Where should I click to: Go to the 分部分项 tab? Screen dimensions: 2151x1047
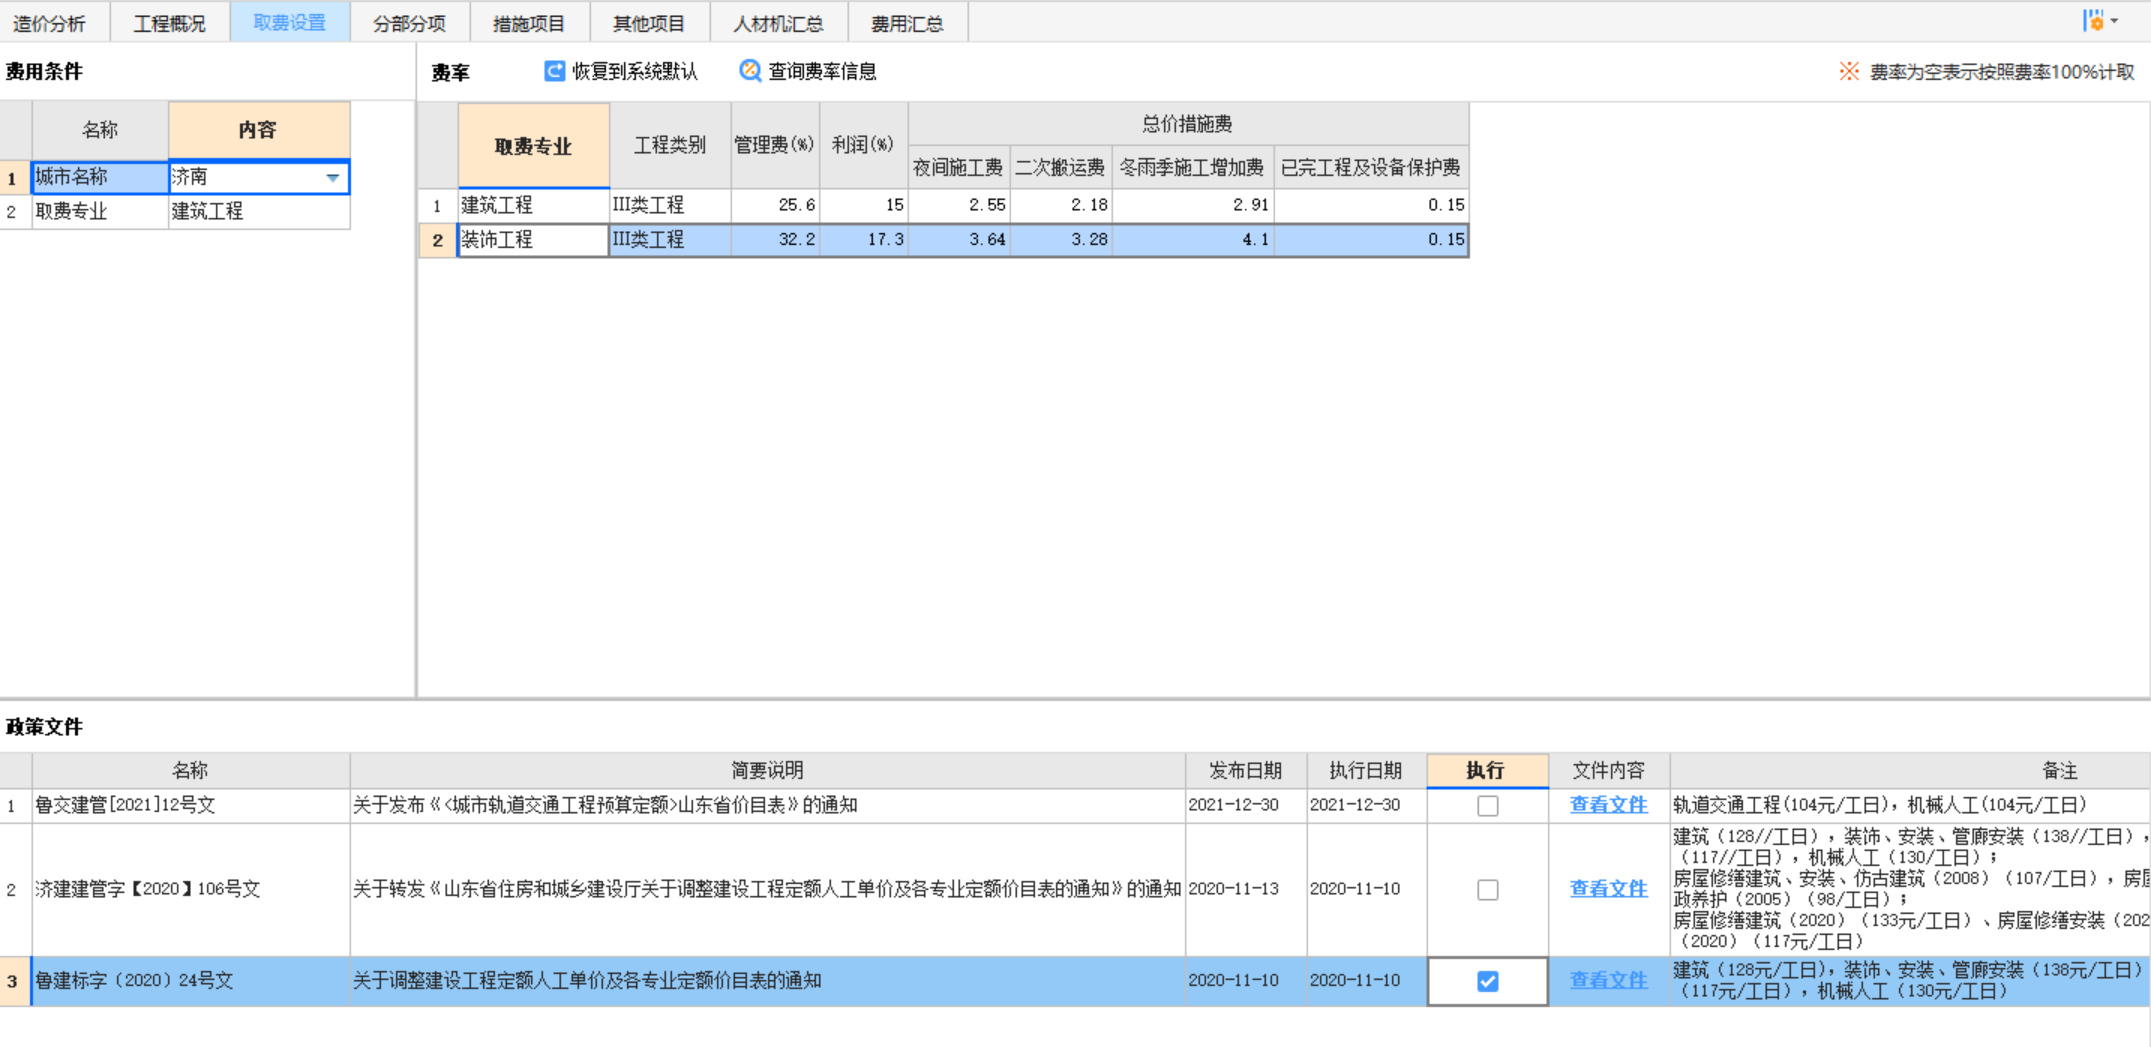(x=410, y=23)
